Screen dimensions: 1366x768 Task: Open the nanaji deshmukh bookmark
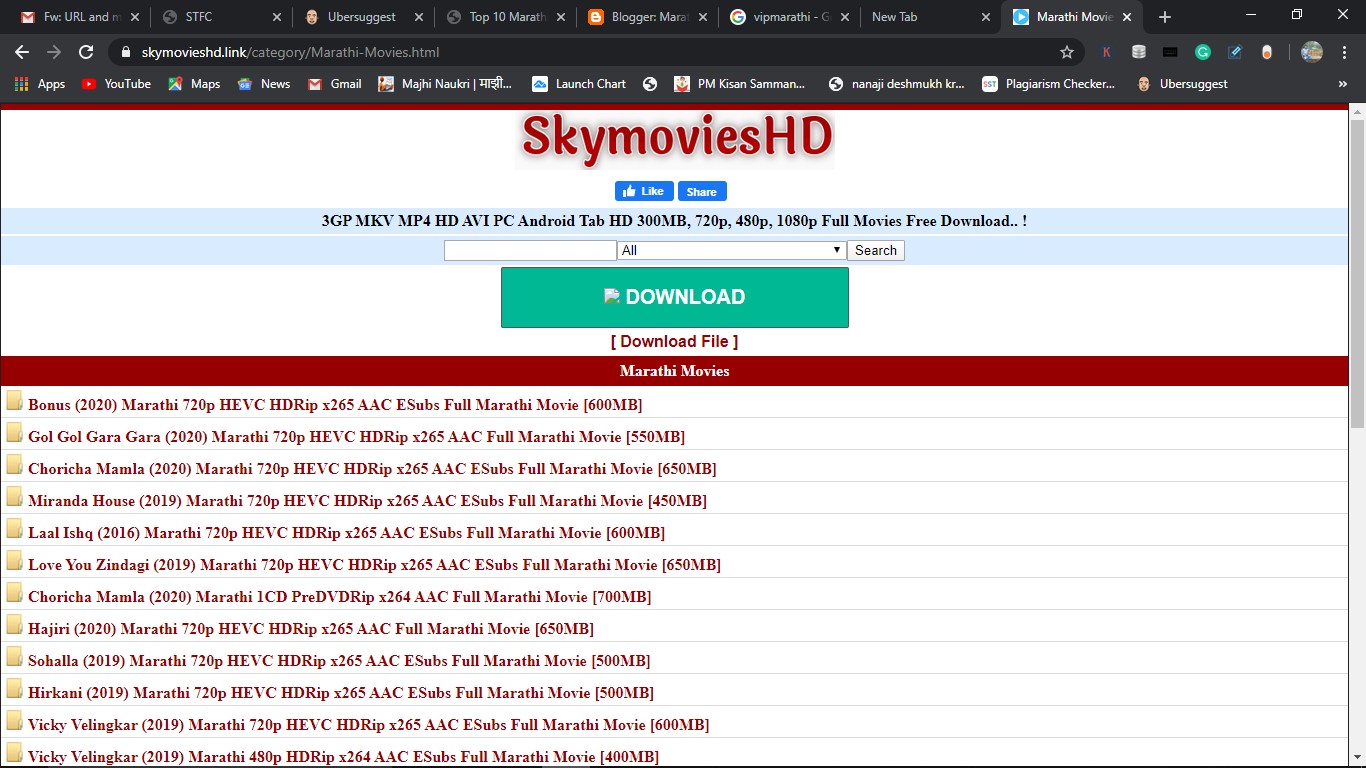pyautogui.click(x=897, y=84)
